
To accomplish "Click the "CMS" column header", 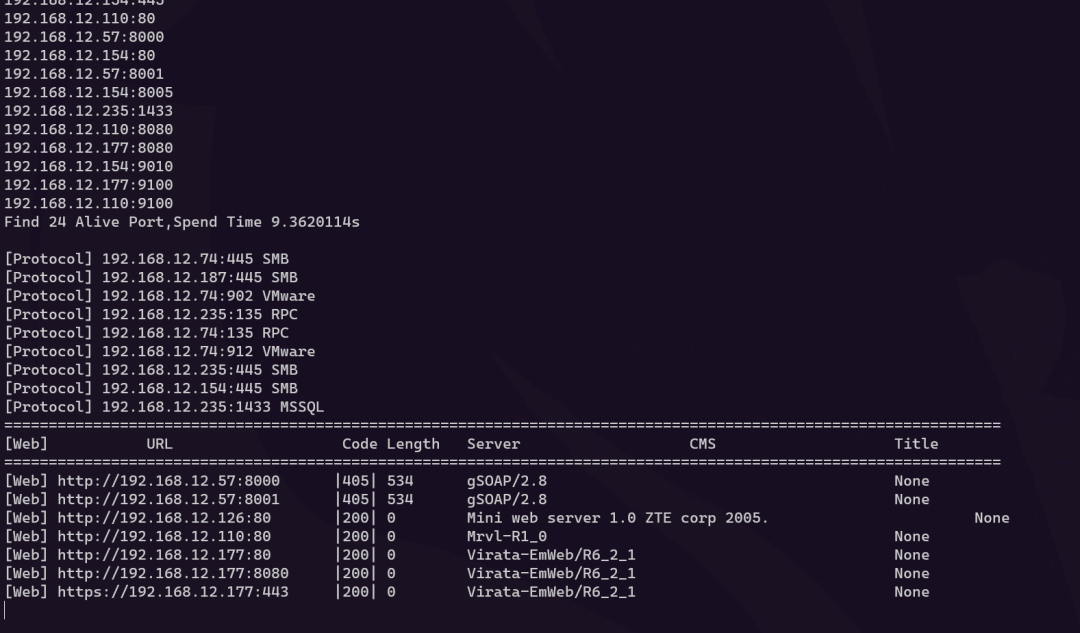I will coord(702,444).
